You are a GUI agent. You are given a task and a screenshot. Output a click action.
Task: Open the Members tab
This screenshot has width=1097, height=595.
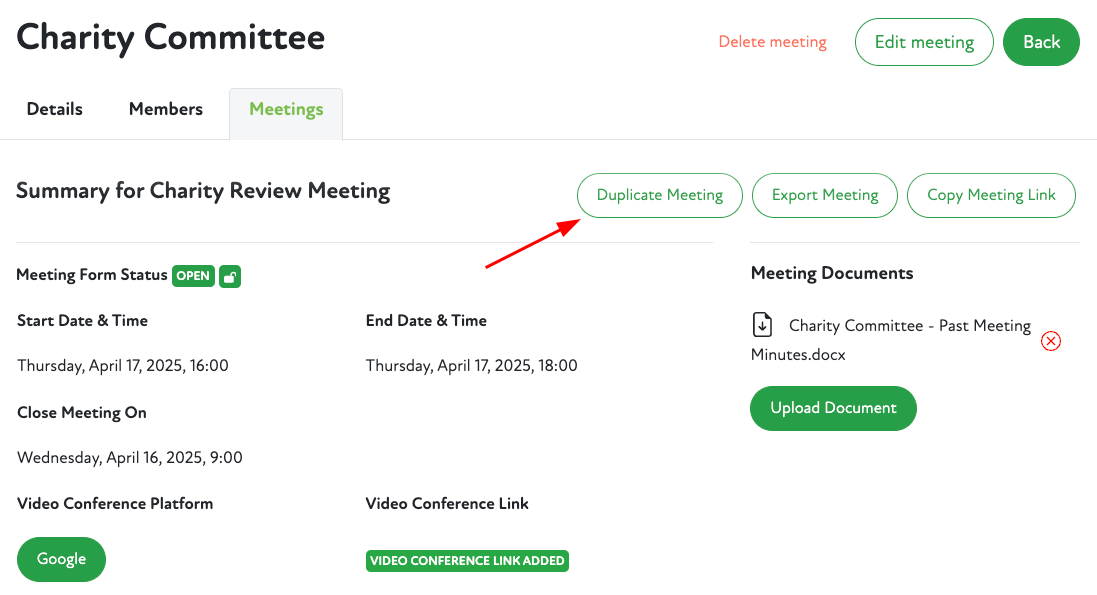coord(166,110)
